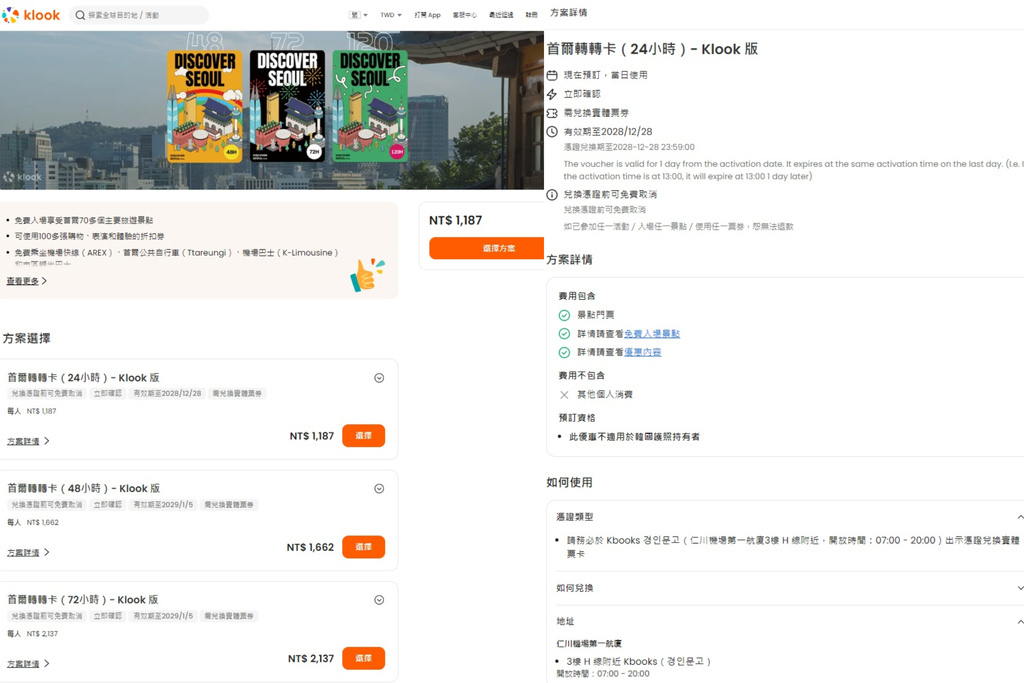Open the 免費入場景點 link
1024x683 pixels.
point(652,334)
